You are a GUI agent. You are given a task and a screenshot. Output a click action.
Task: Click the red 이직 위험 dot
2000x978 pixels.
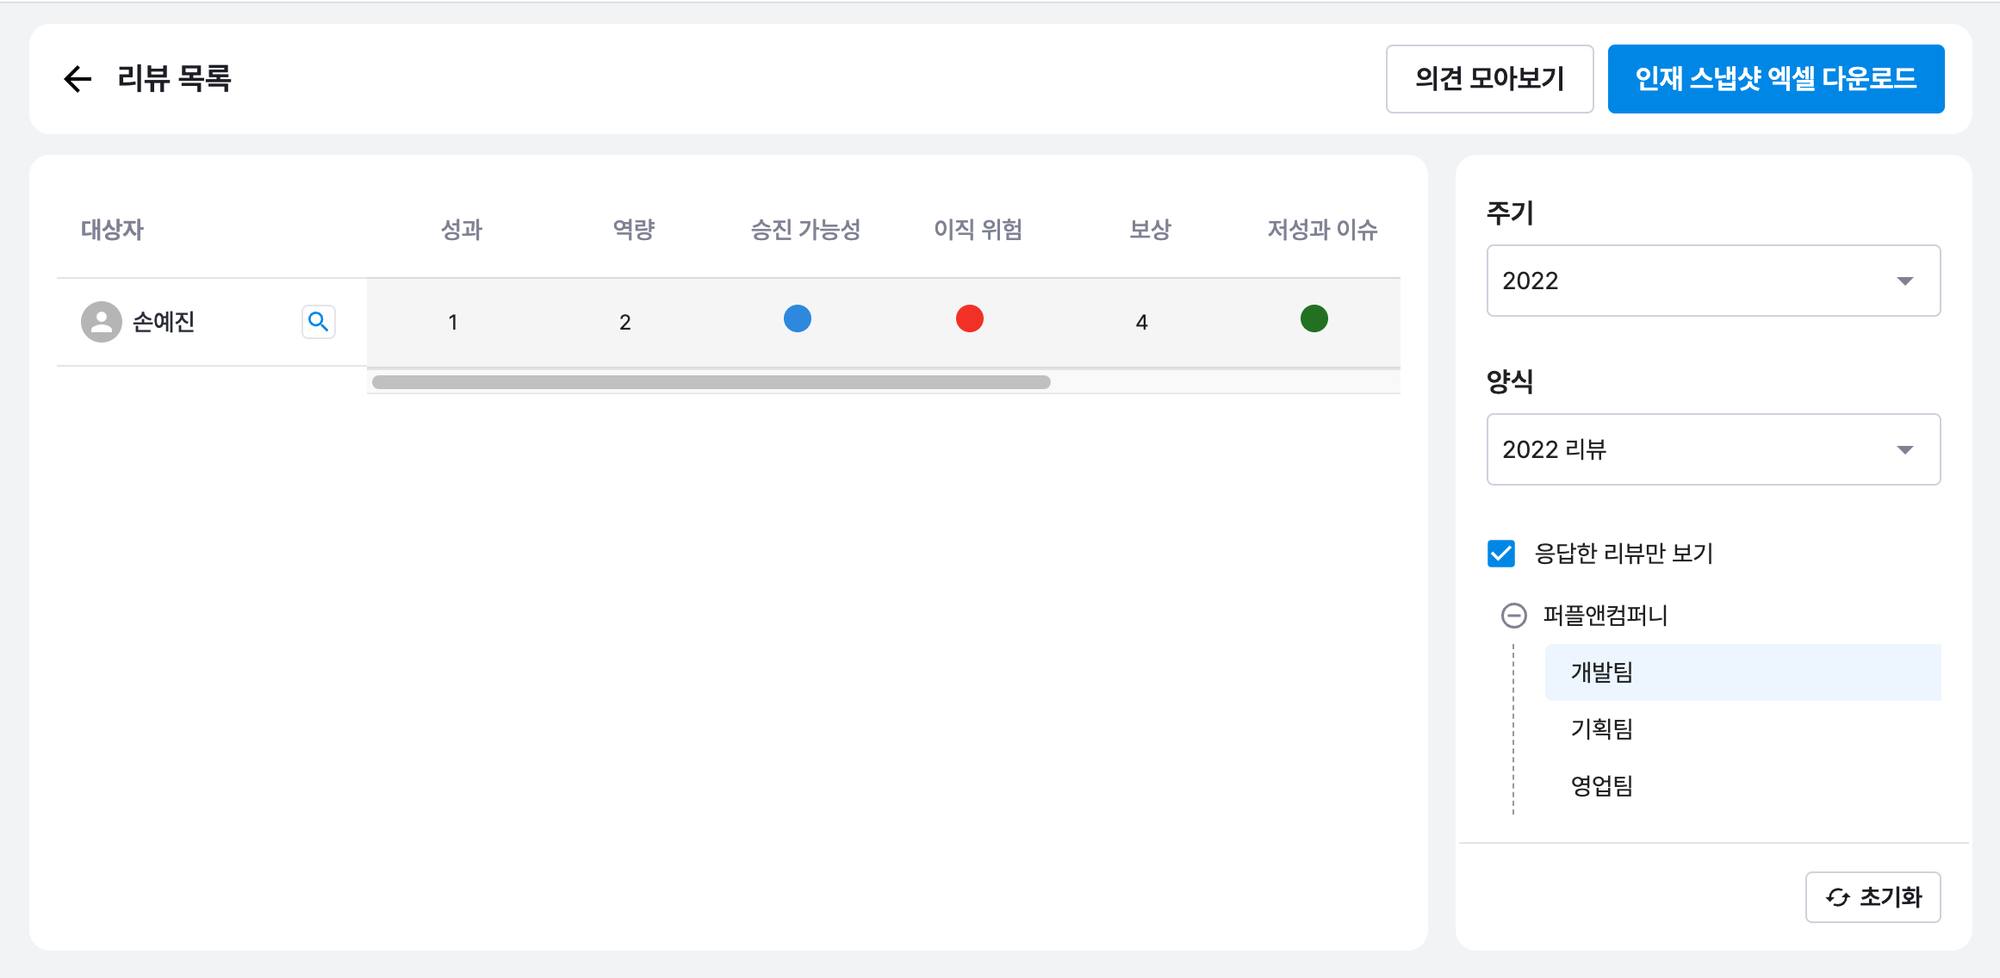(x=969, y=319)
